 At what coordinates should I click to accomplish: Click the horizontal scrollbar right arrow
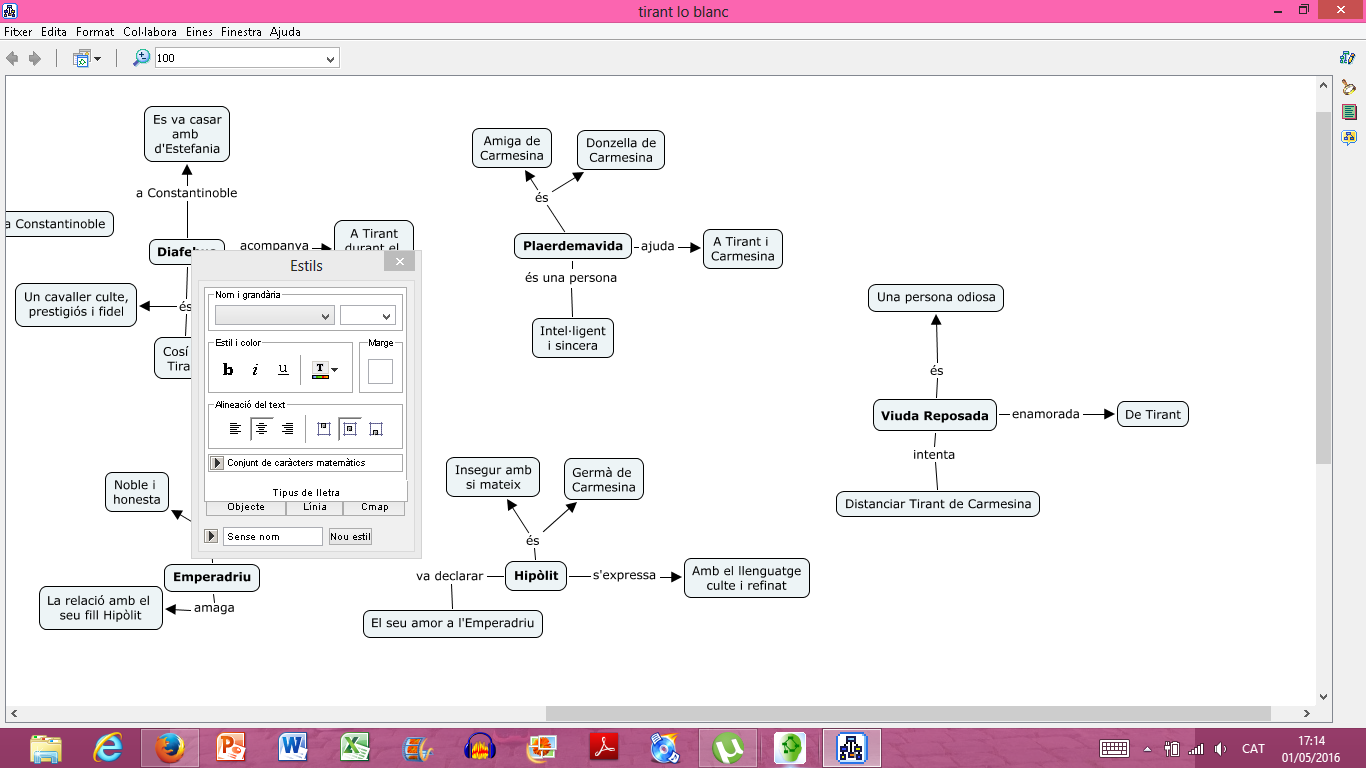point(1306,713)
